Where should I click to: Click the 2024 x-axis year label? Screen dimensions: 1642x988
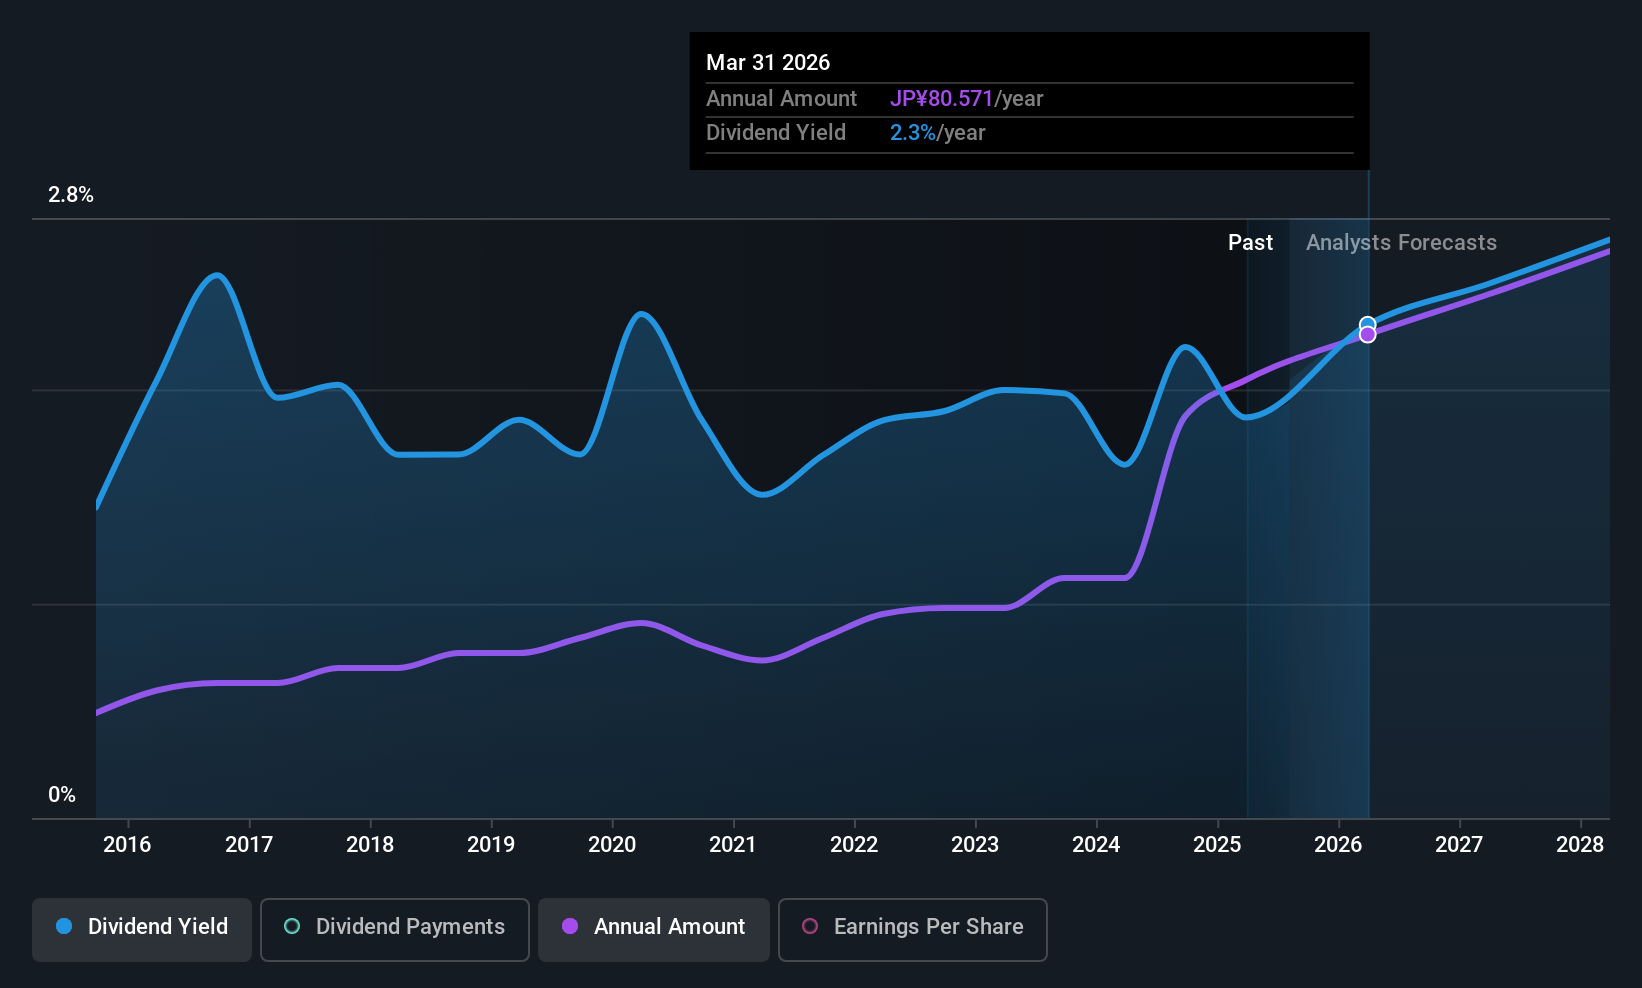[x=1096, y=845]
